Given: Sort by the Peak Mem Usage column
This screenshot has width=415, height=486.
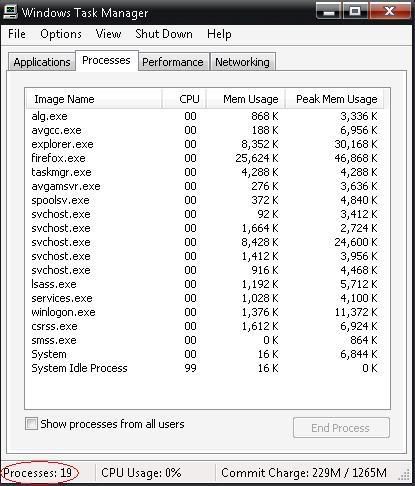Looking at the screenshot, I should 334,99.
